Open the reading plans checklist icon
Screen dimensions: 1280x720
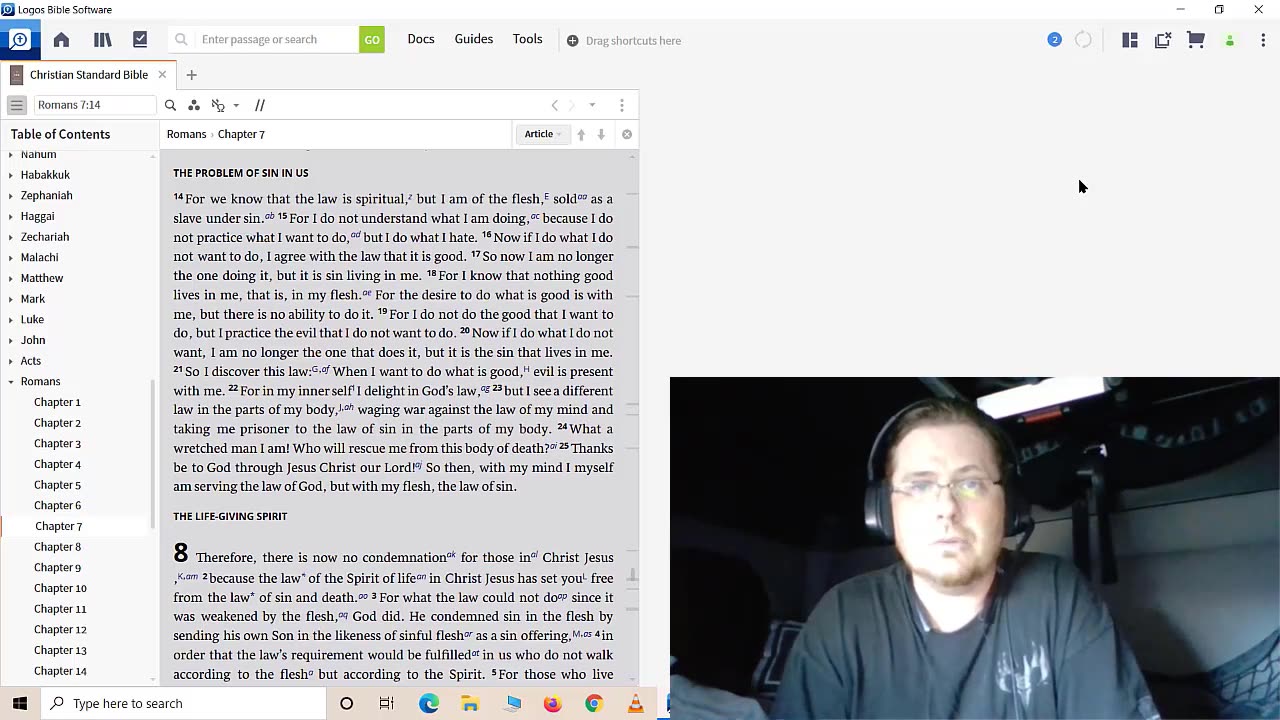point(140,40)
